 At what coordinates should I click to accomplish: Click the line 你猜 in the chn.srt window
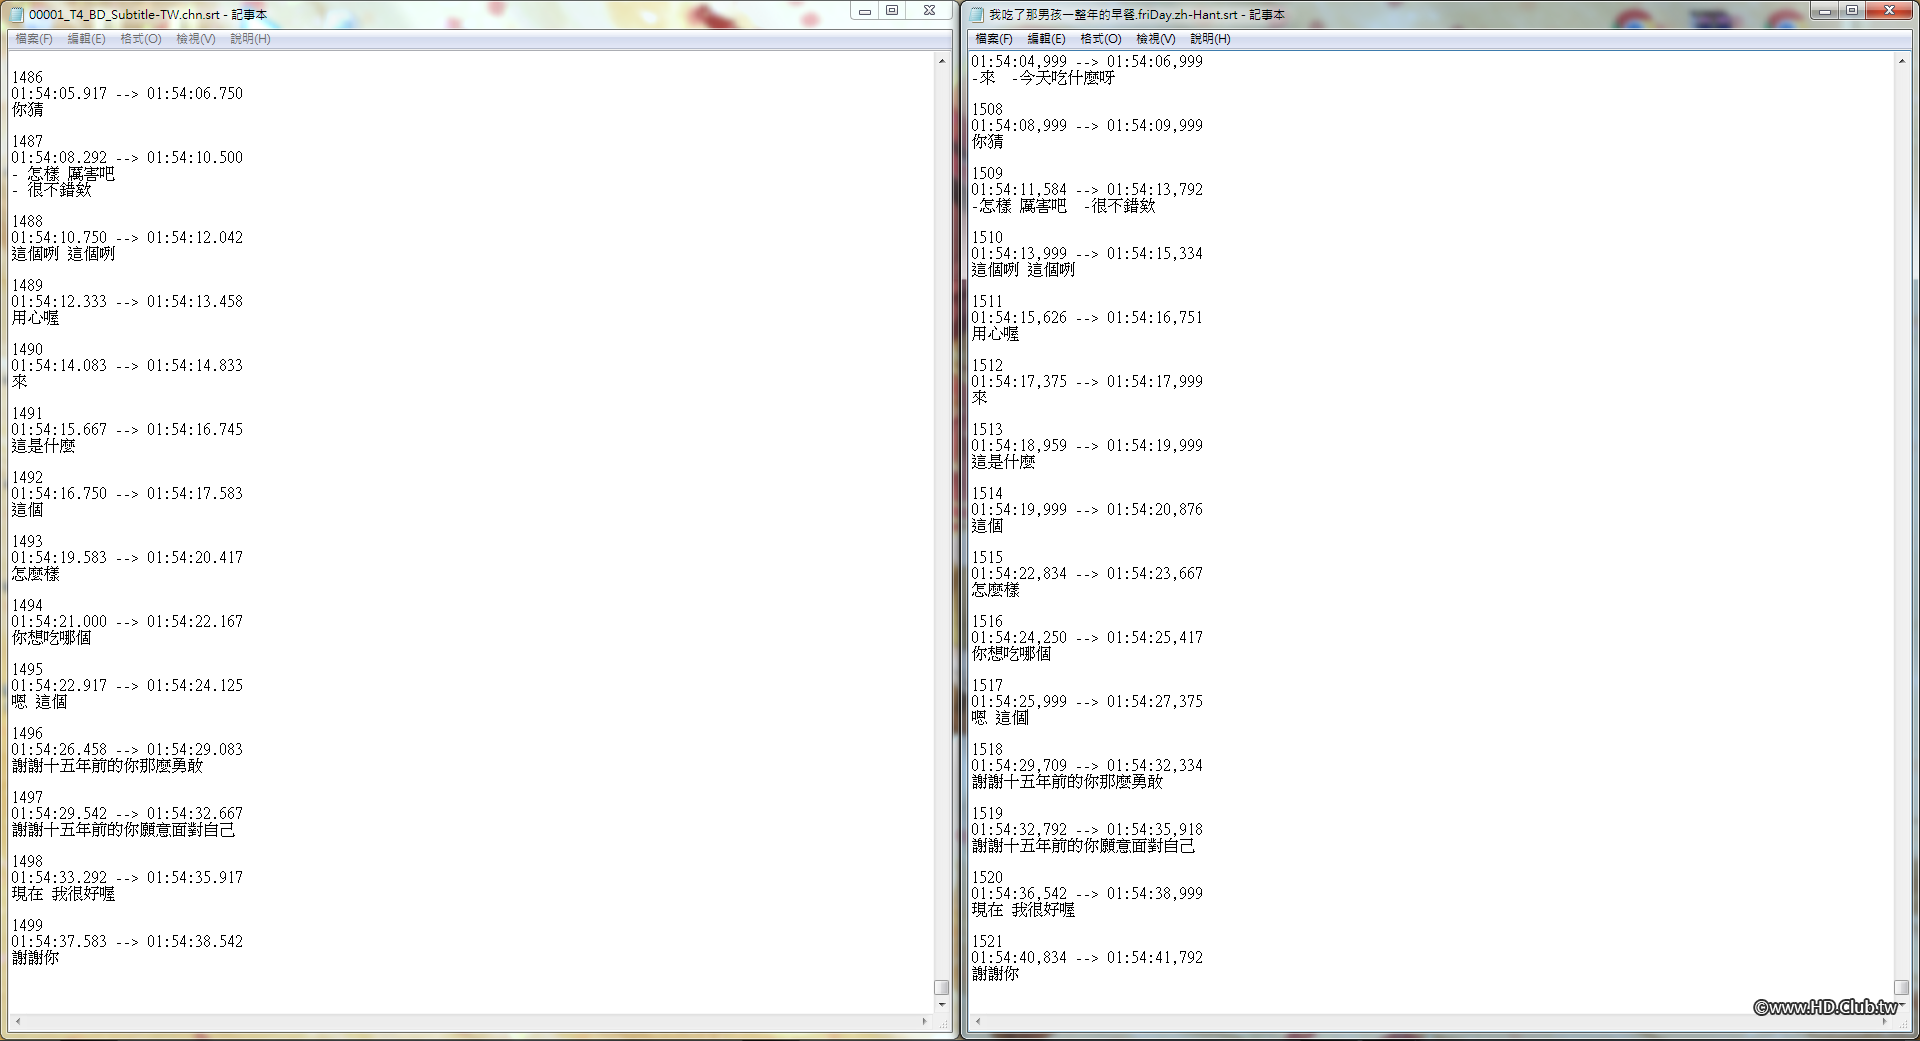27,109
